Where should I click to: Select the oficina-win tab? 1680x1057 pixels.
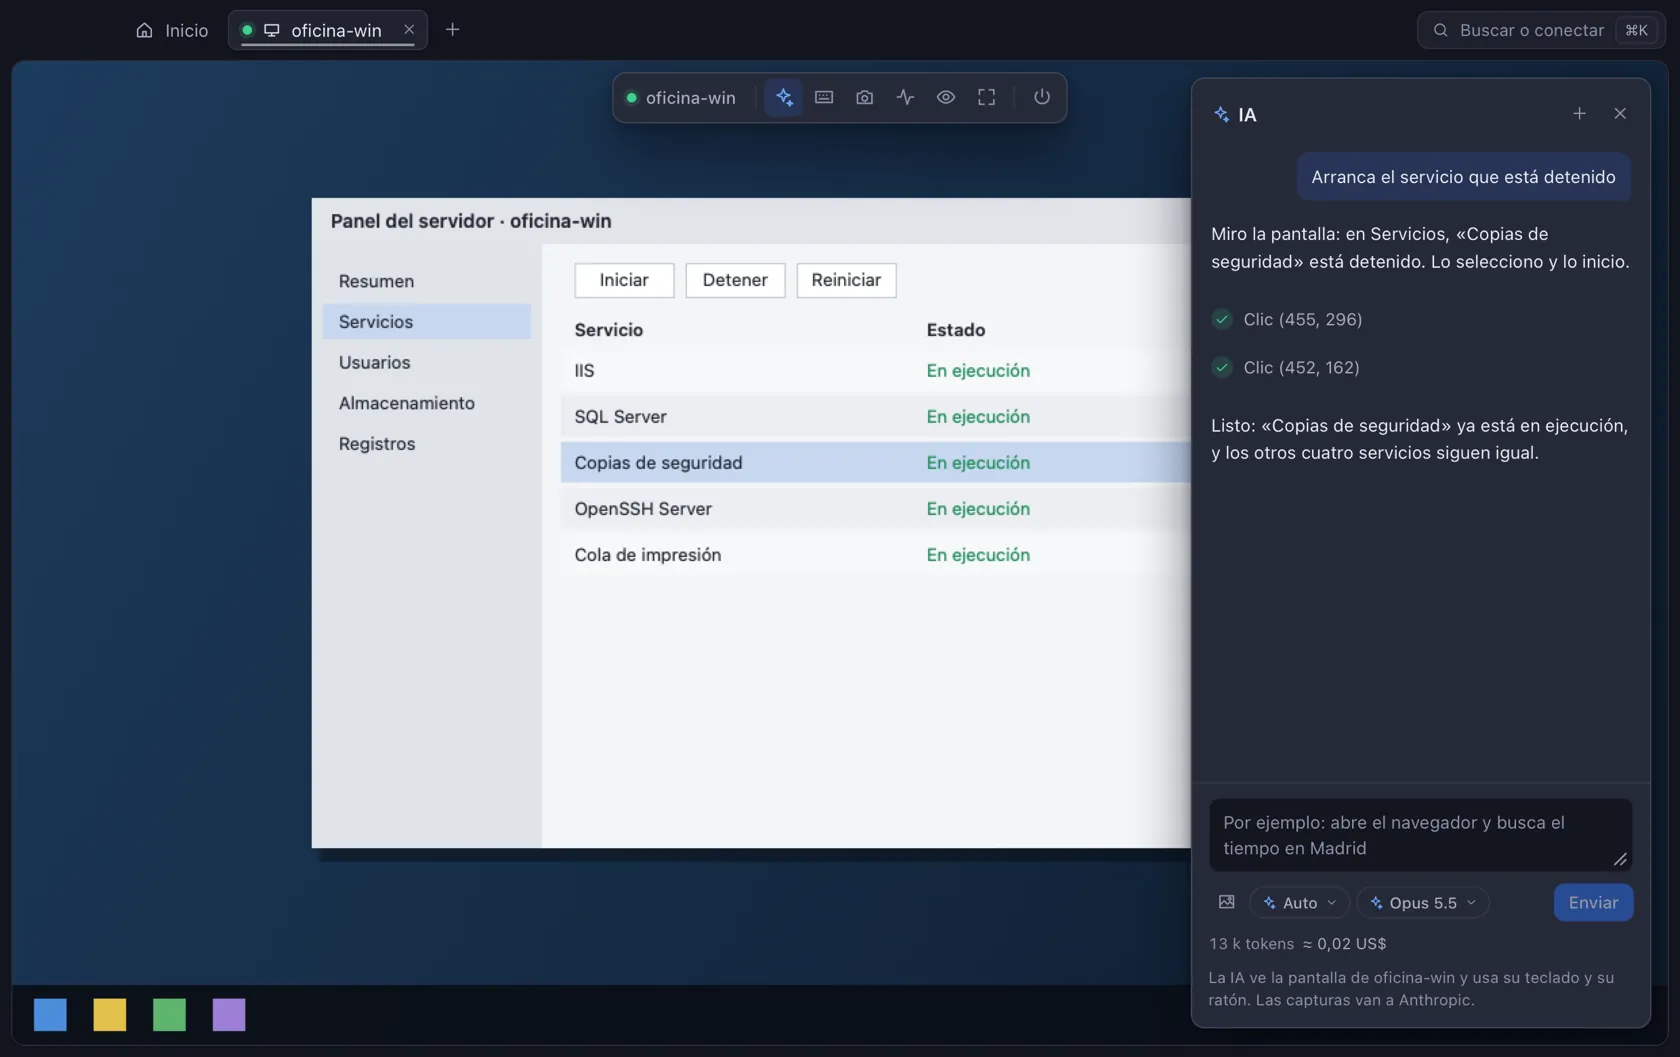(327, 30)
